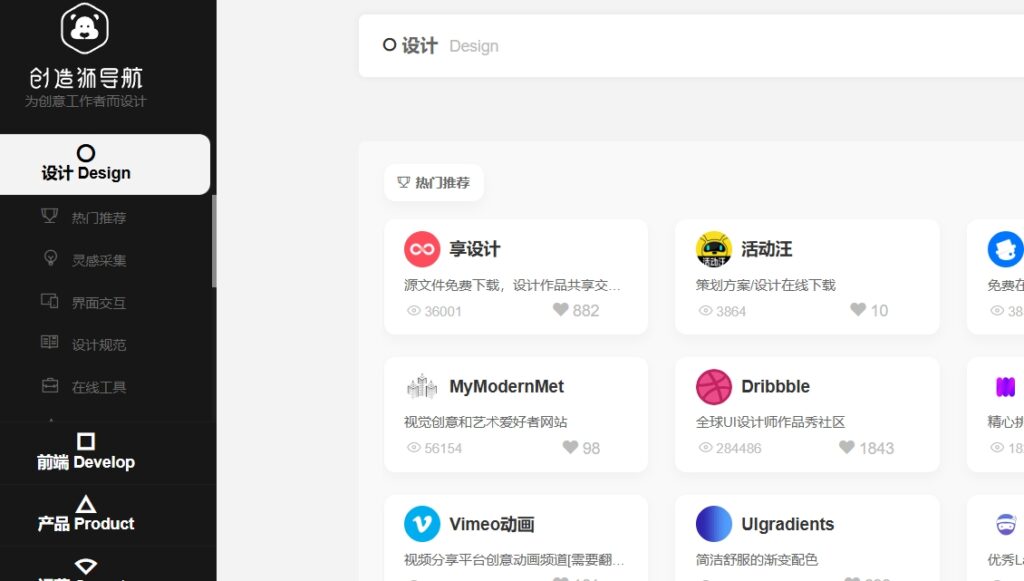Click the sidebar vertical scrollbar

(214, 241)
